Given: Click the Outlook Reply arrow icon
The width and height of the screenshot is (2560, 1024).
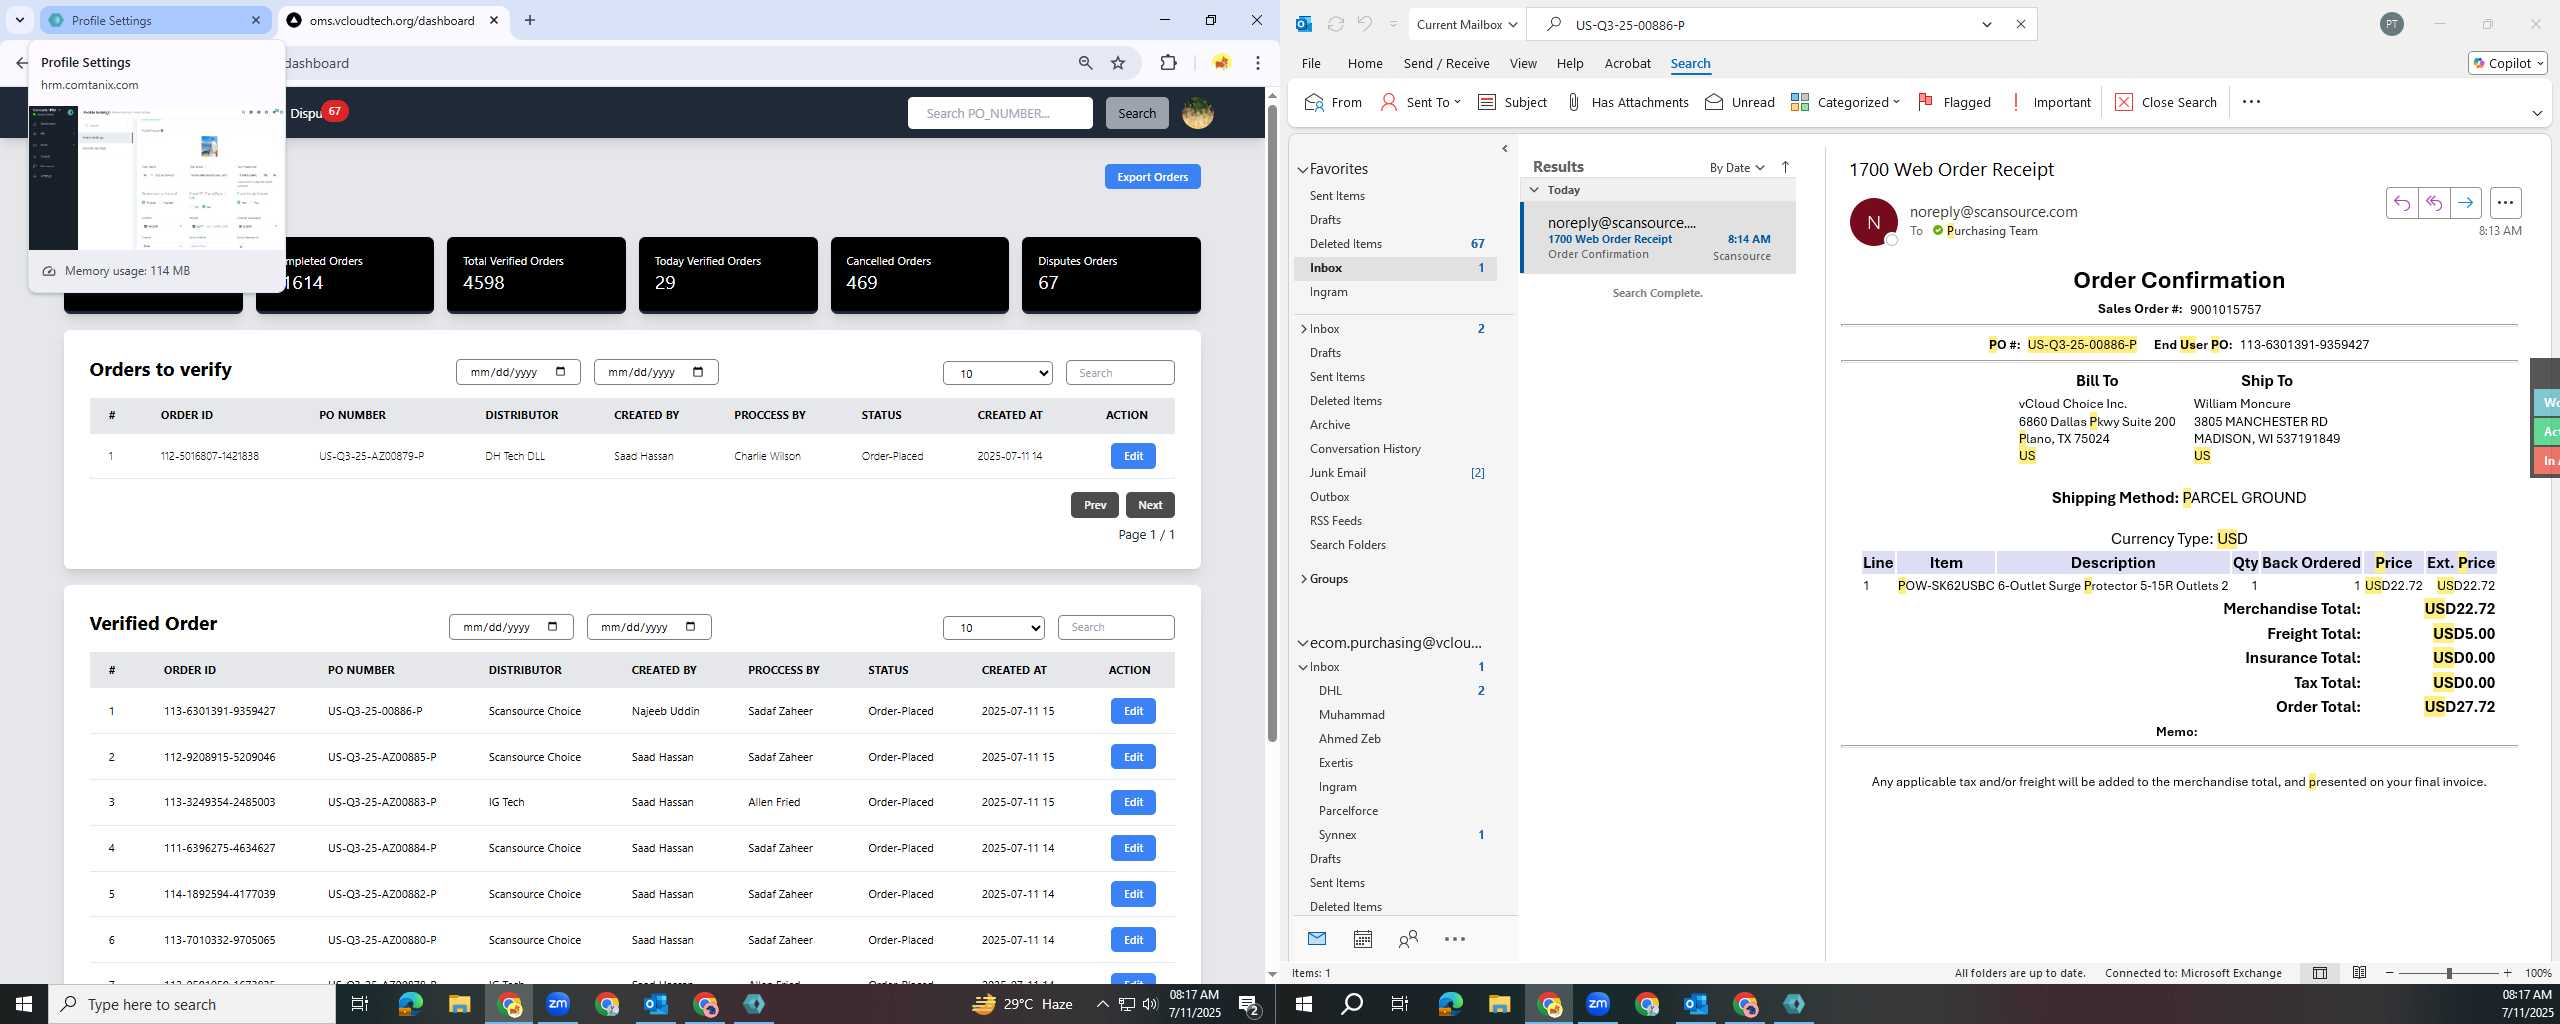Looking at the screenshot, I should click(2401, 203).
